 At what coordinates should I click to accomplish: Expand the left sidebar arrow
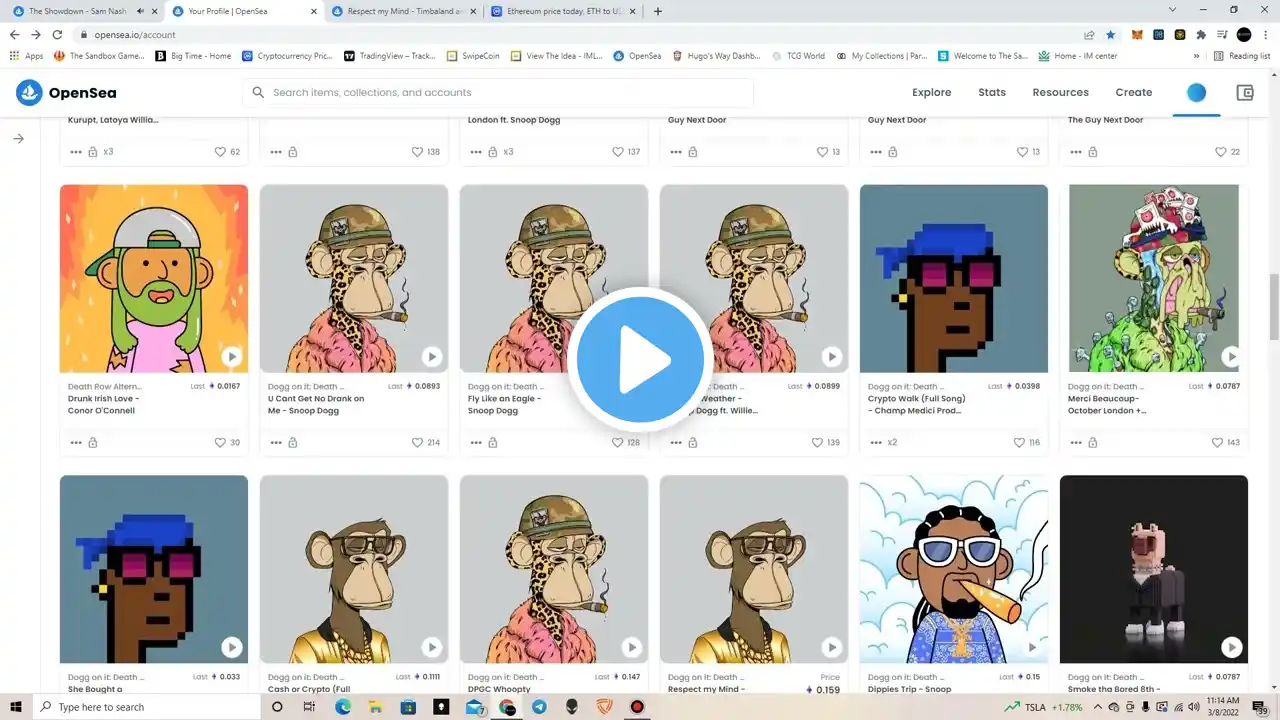(x=18, y=139)
